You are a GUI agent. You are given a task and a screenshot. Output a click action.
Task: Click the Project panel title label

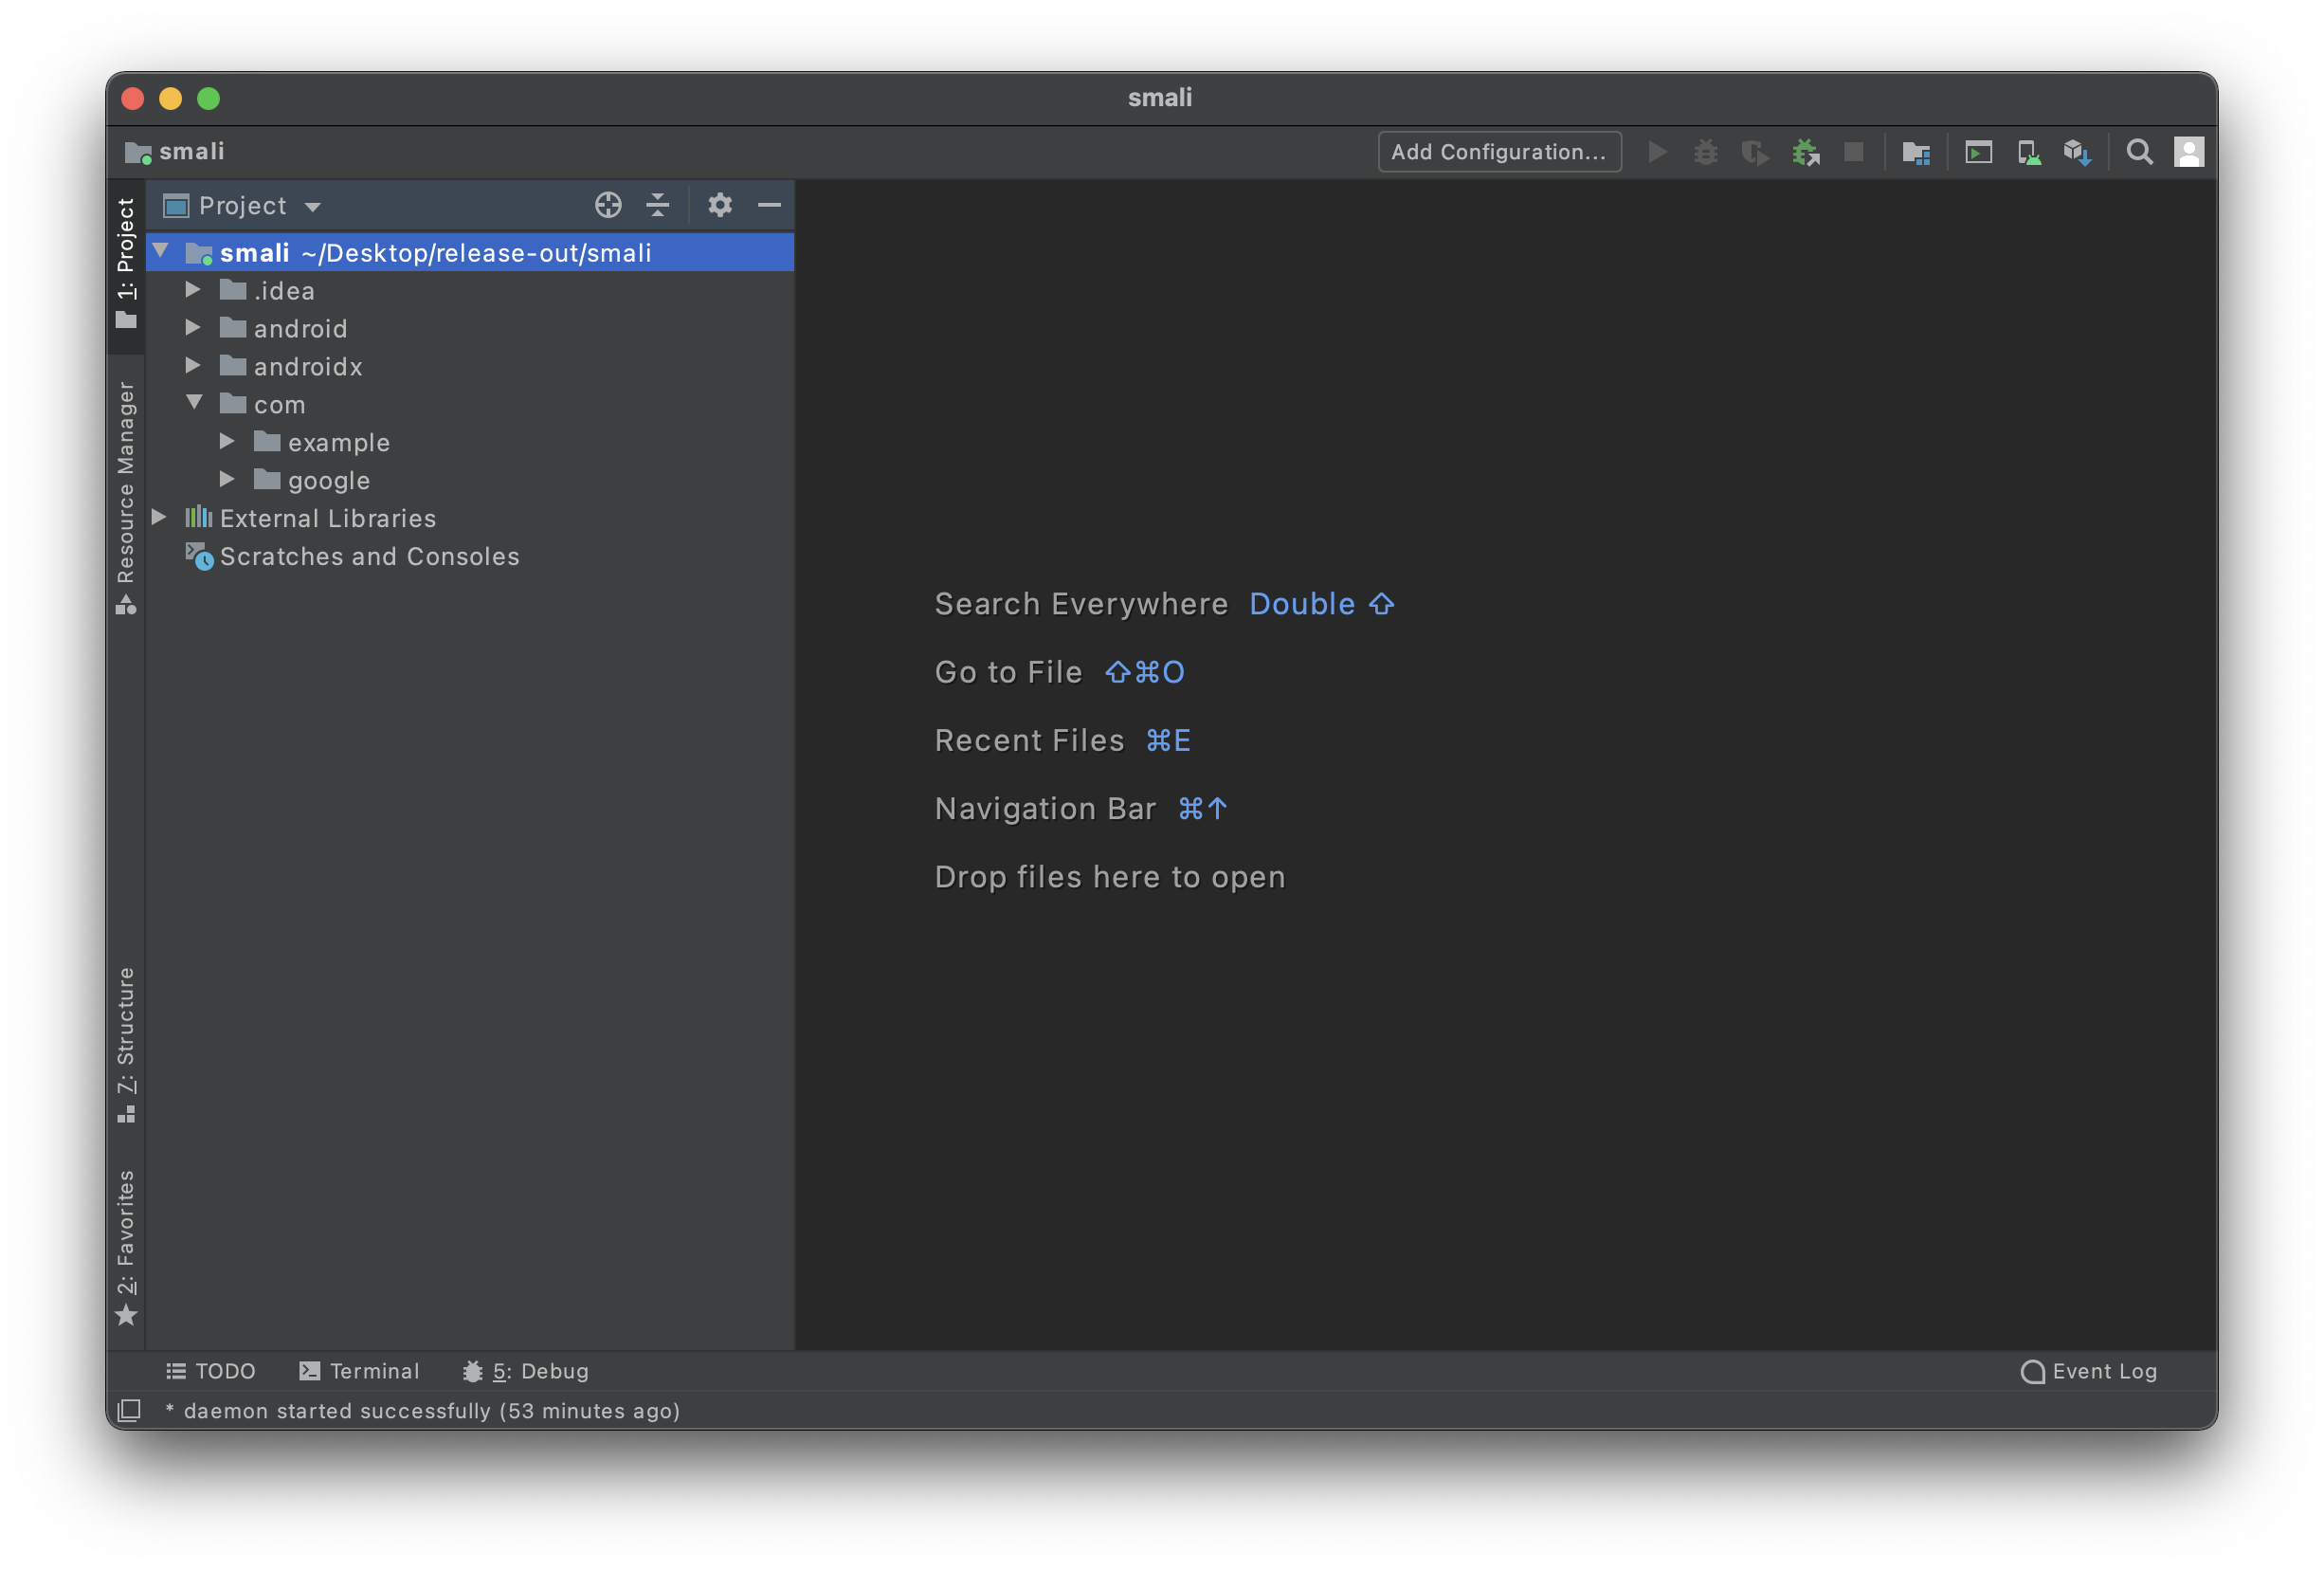pos(243,206)
